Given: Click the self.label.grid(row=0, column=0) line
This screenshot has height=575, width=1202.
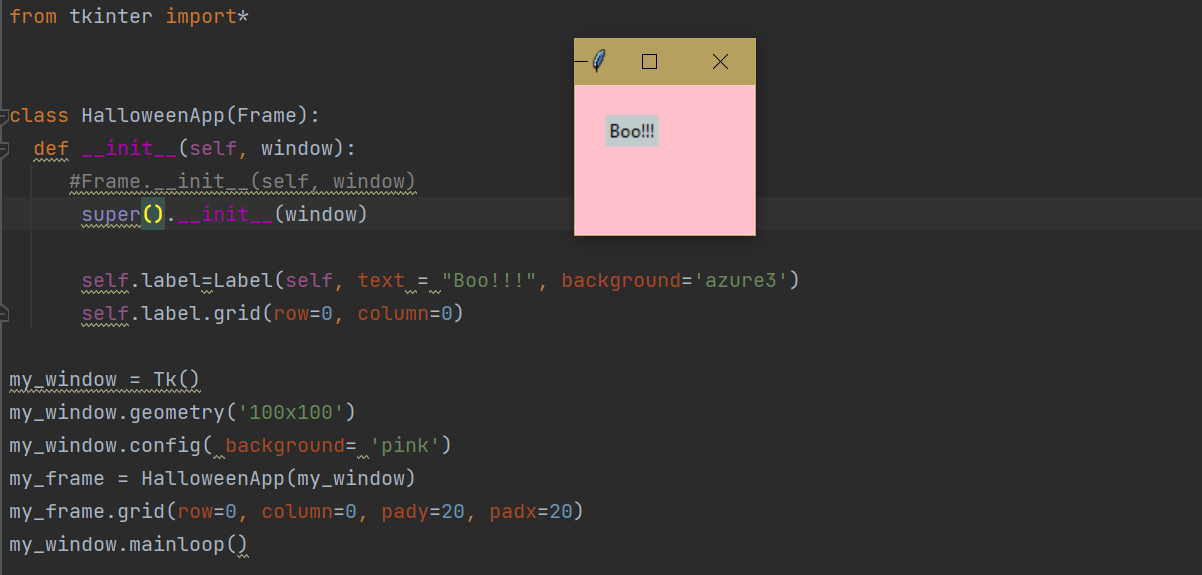Looking at the screenshot, I should tap(273, 314).
